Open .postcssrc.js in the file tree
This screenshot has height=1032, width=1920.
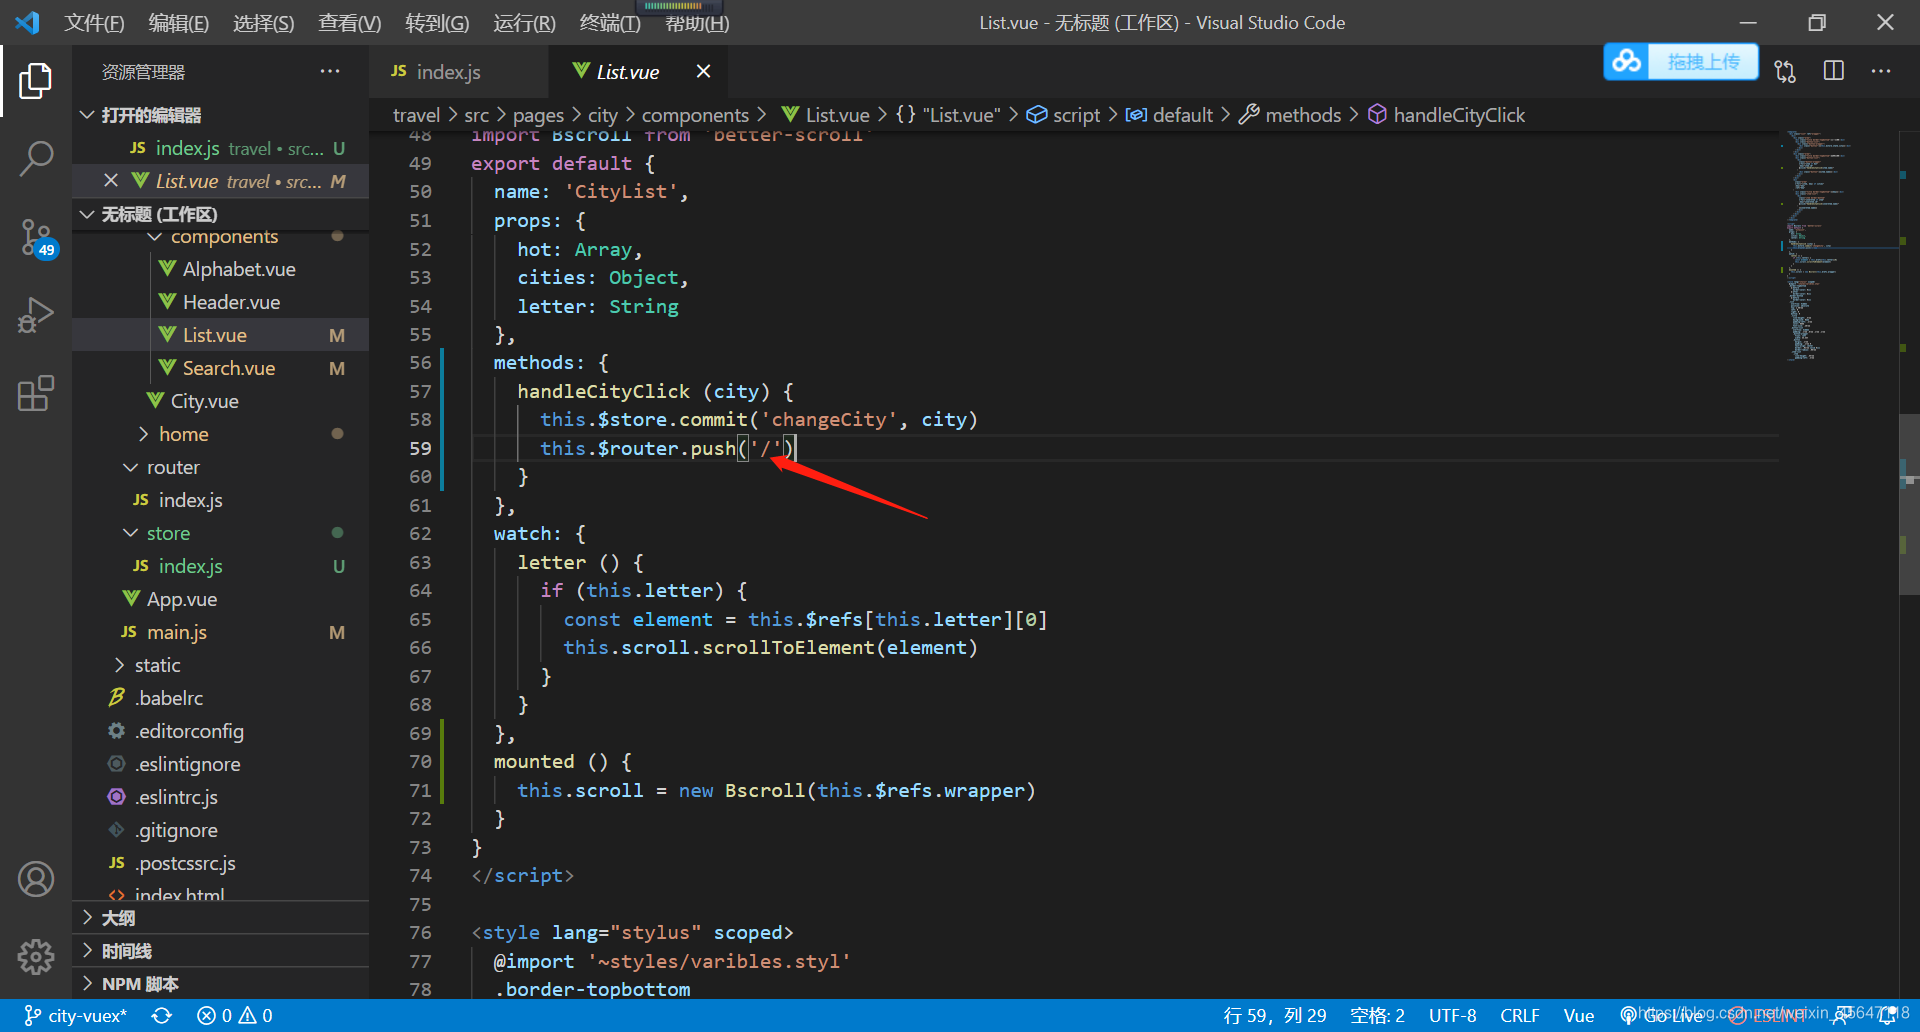[220, 863]
